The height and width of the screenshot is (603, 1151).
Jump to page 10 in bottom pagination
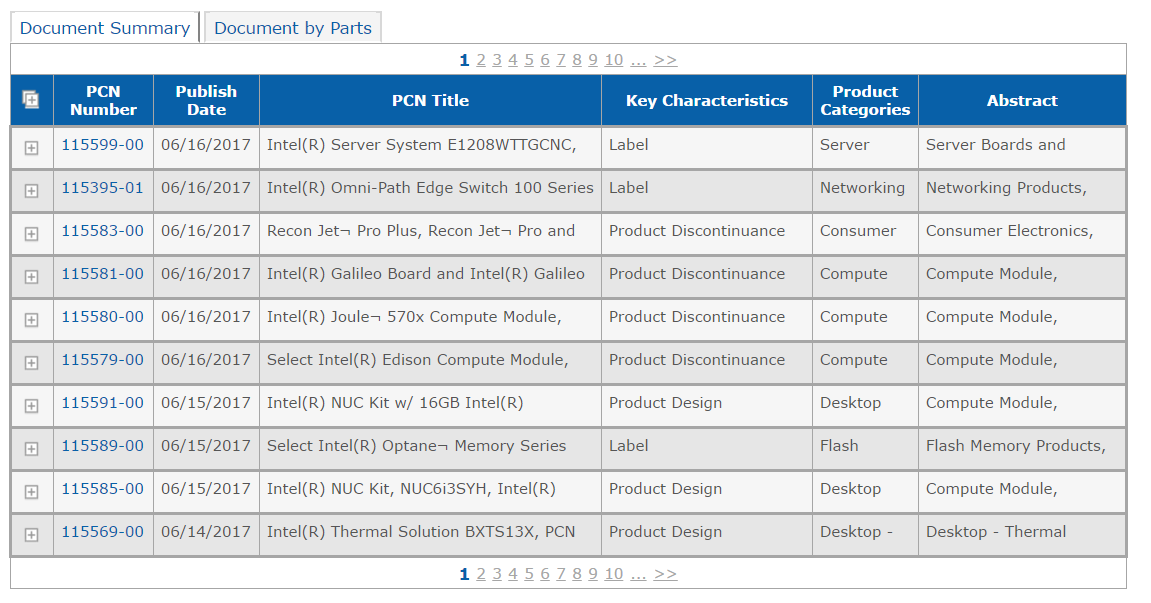tap(613, 574)
